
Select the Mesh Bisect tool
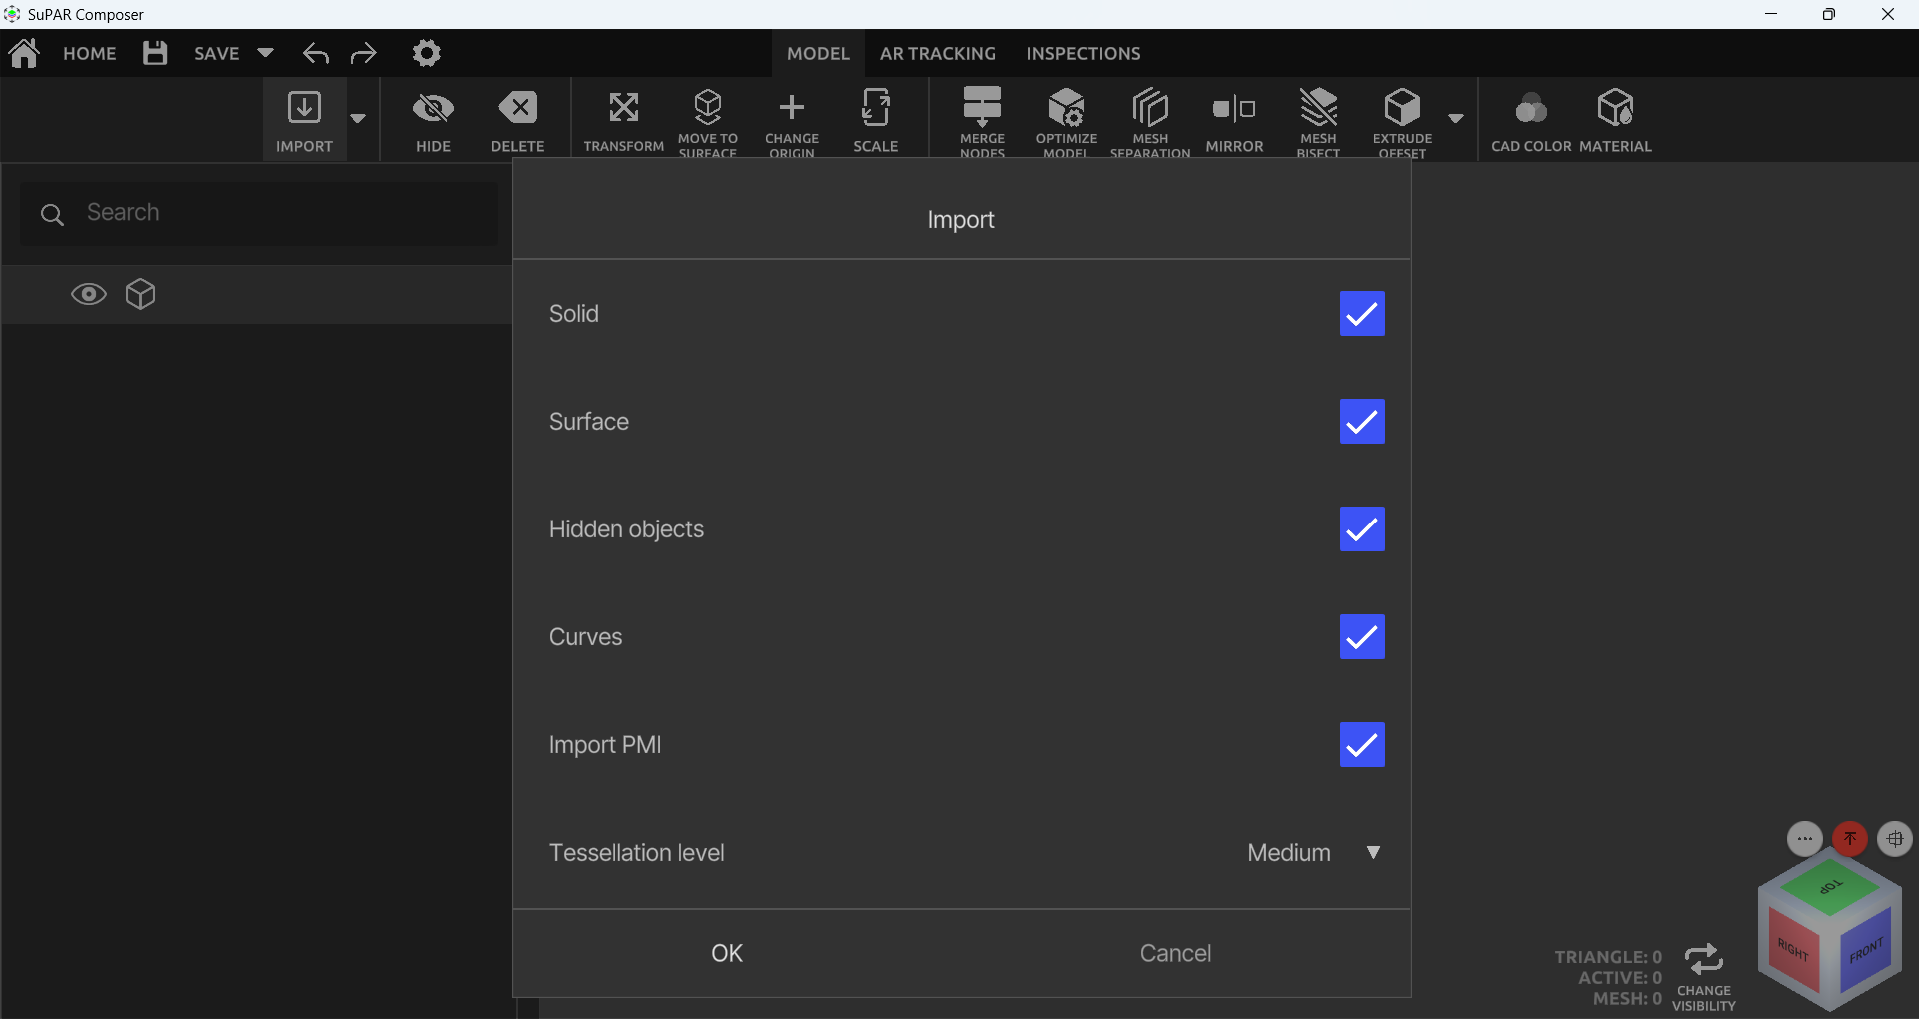tap(1318, 121)
